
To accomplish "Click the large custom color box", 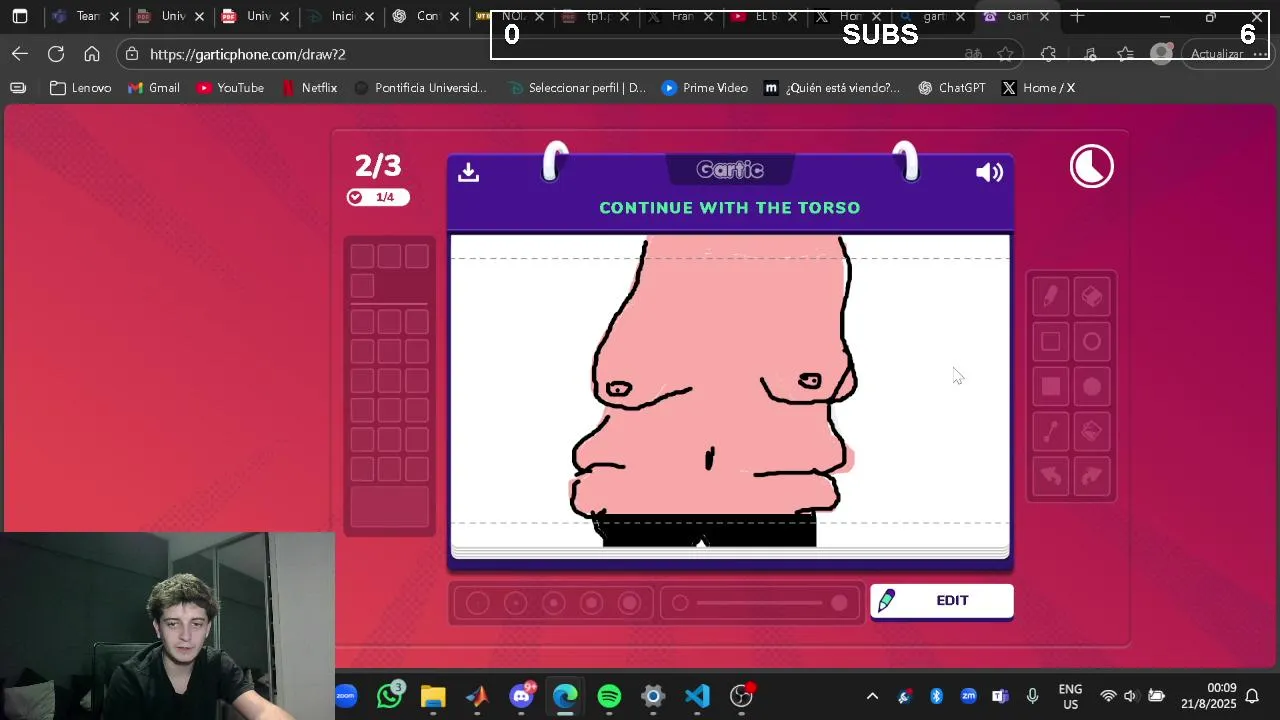I will (389, 507).
